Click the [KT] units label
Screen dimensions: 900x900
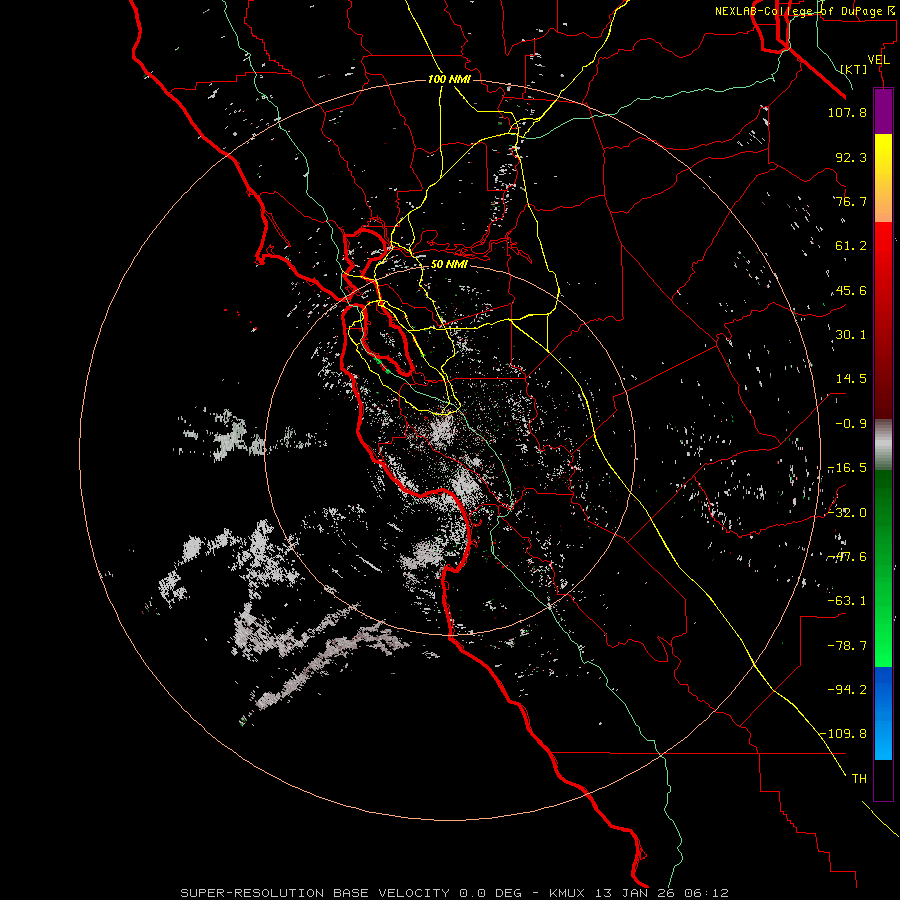(854, 69)
